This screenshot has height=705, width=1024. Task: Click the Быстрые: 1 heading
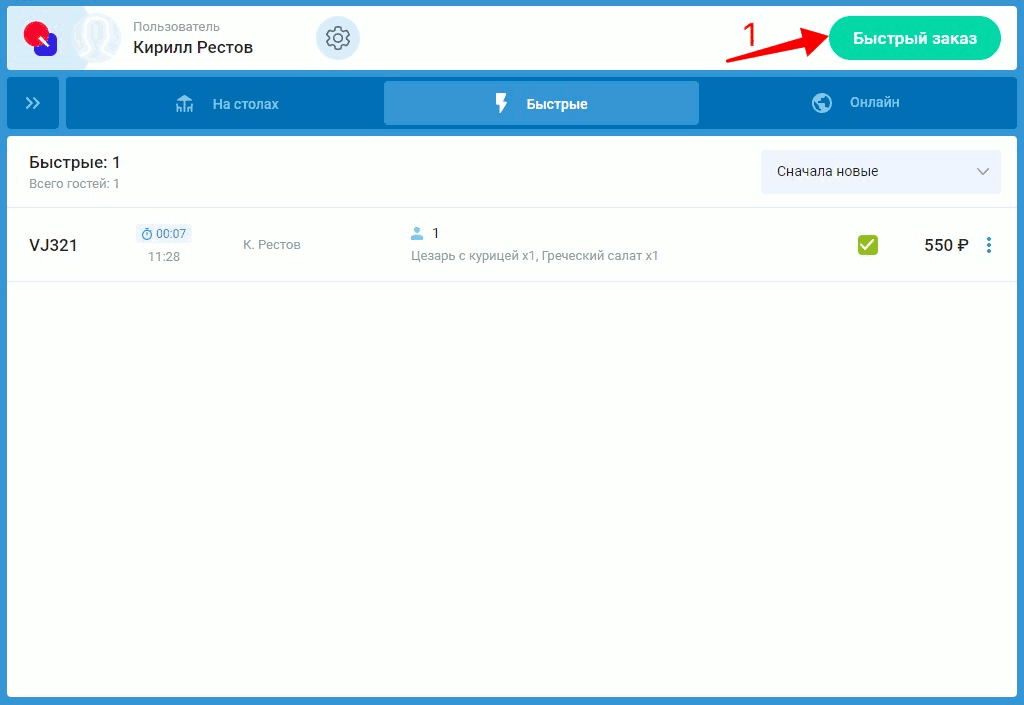[74, 163]
